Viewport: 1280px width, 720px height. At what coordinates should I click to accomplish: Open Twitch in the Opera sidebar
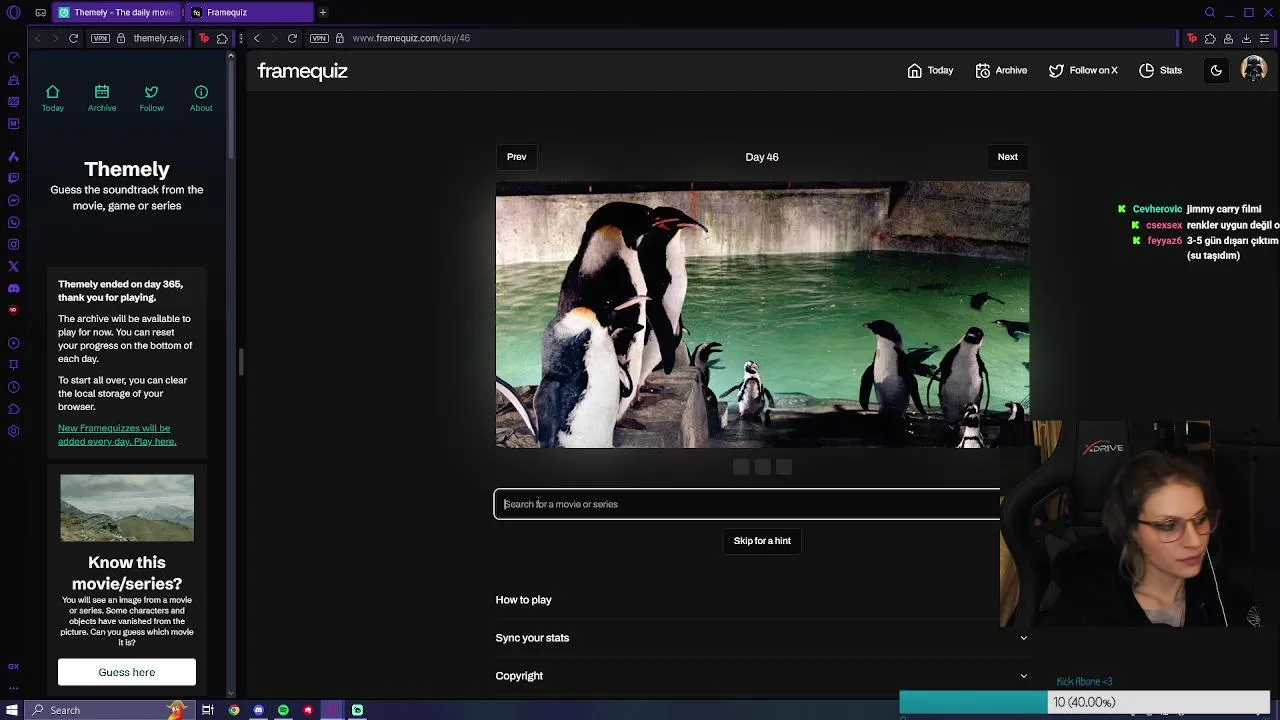[x=13, y=178]
